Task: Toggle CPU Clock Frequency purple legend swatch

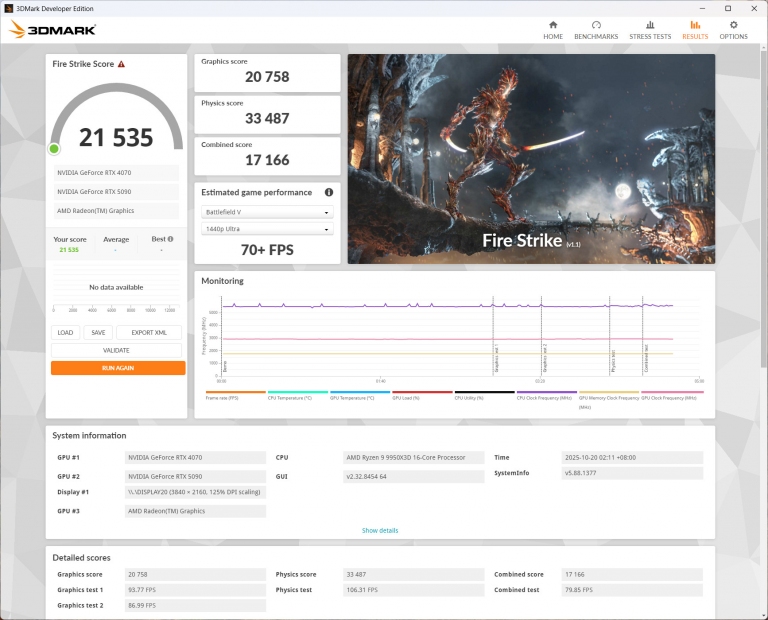Action: (546, 393)
